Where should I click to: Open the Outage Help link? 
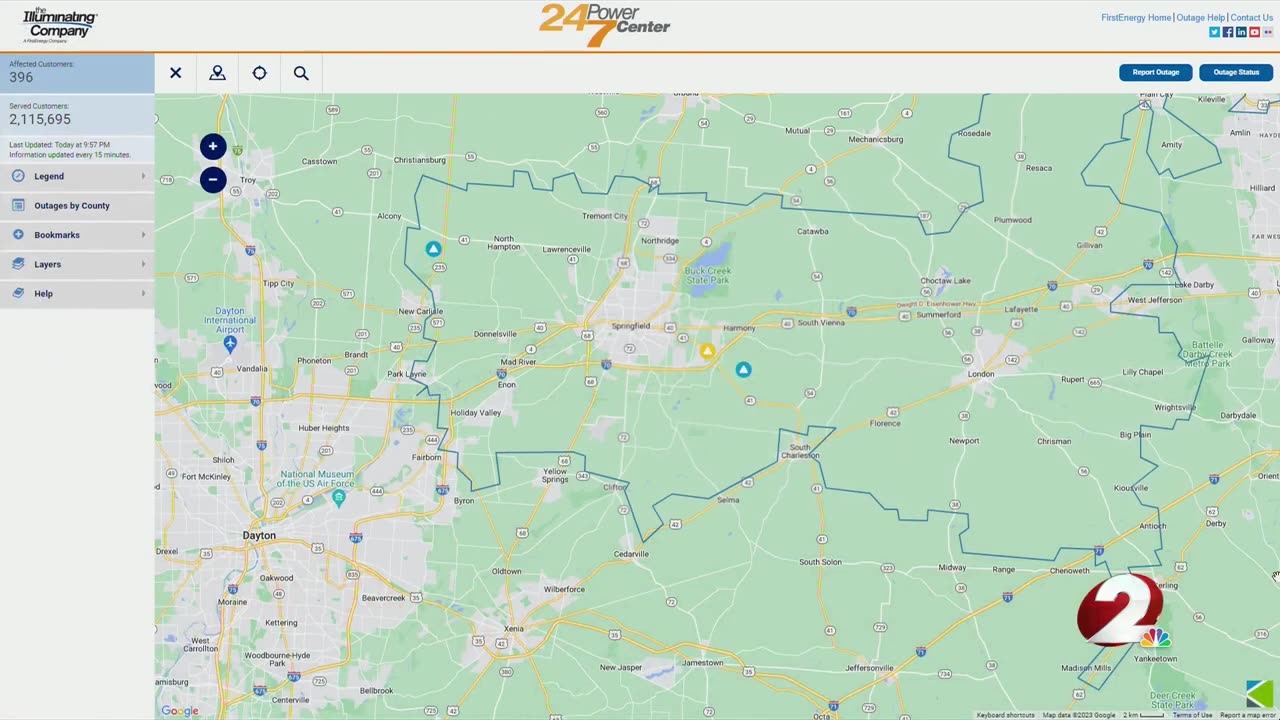pos(1200,18)
